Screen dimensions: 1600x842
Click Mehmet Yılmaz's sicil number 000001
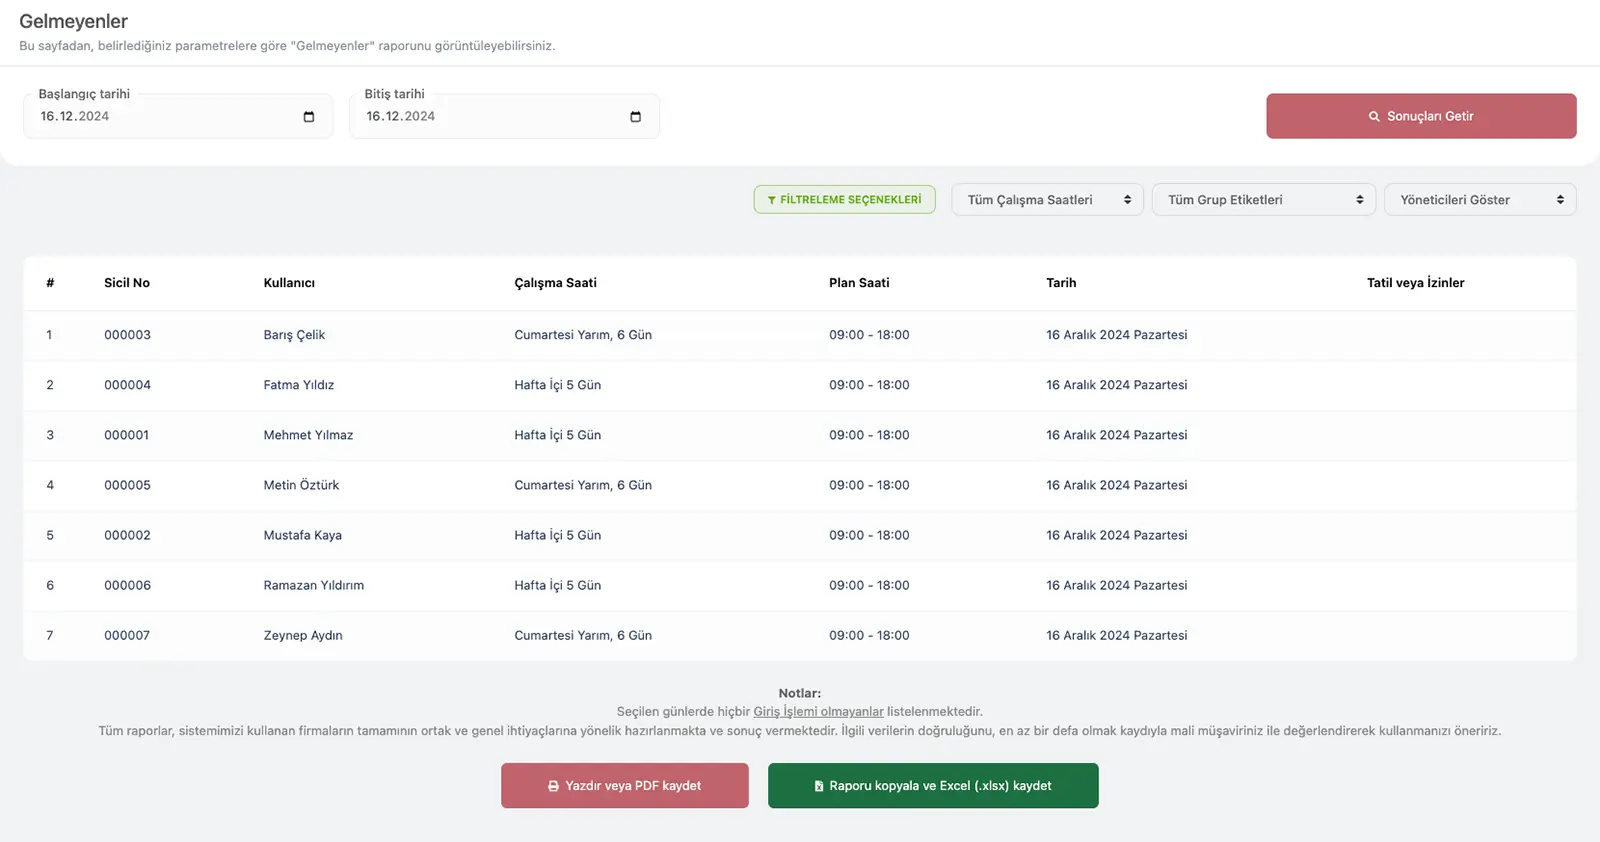[127, 435]
